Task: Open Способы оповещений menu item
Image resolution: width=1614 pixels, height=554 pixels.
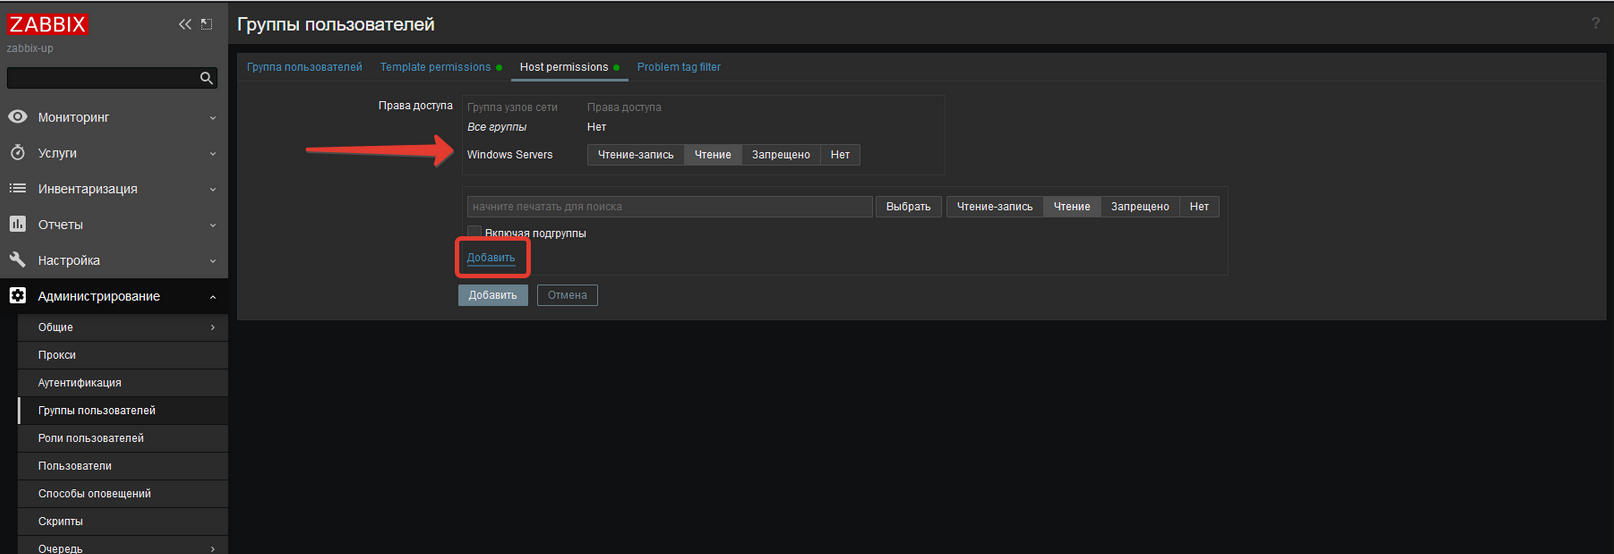Action: point(123,494)
